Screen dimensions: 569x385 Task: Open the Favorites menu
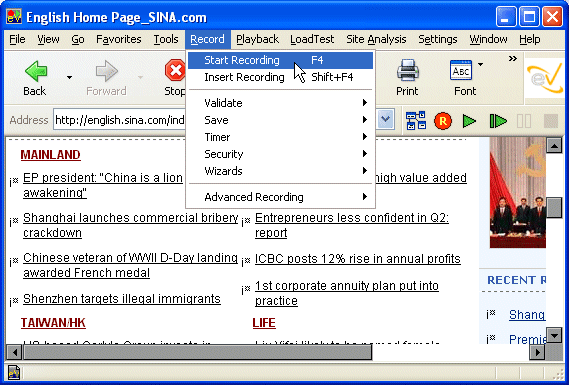pyautogui.click(x=119, y=39)
